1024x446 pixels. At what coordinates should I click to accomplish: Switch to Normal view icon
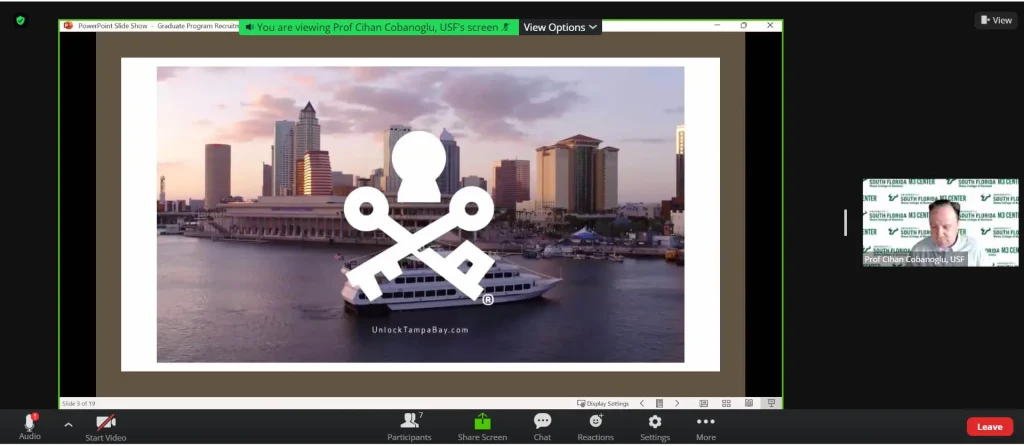coord(703,404)
